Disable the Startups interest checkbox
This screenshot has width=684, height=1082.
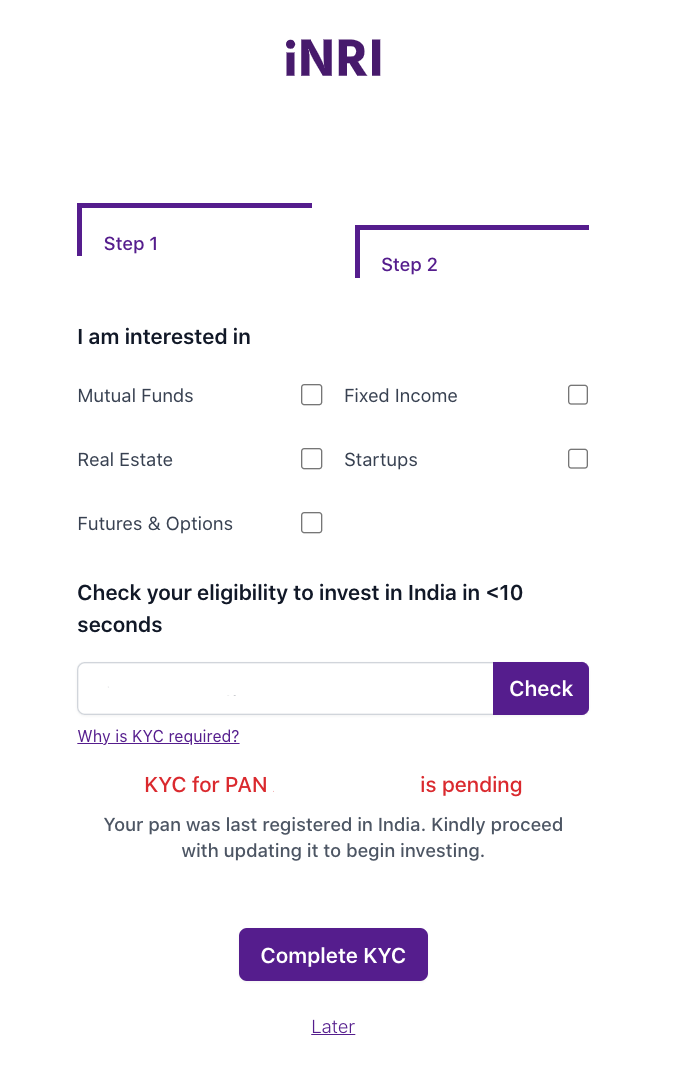pos(577,459)
